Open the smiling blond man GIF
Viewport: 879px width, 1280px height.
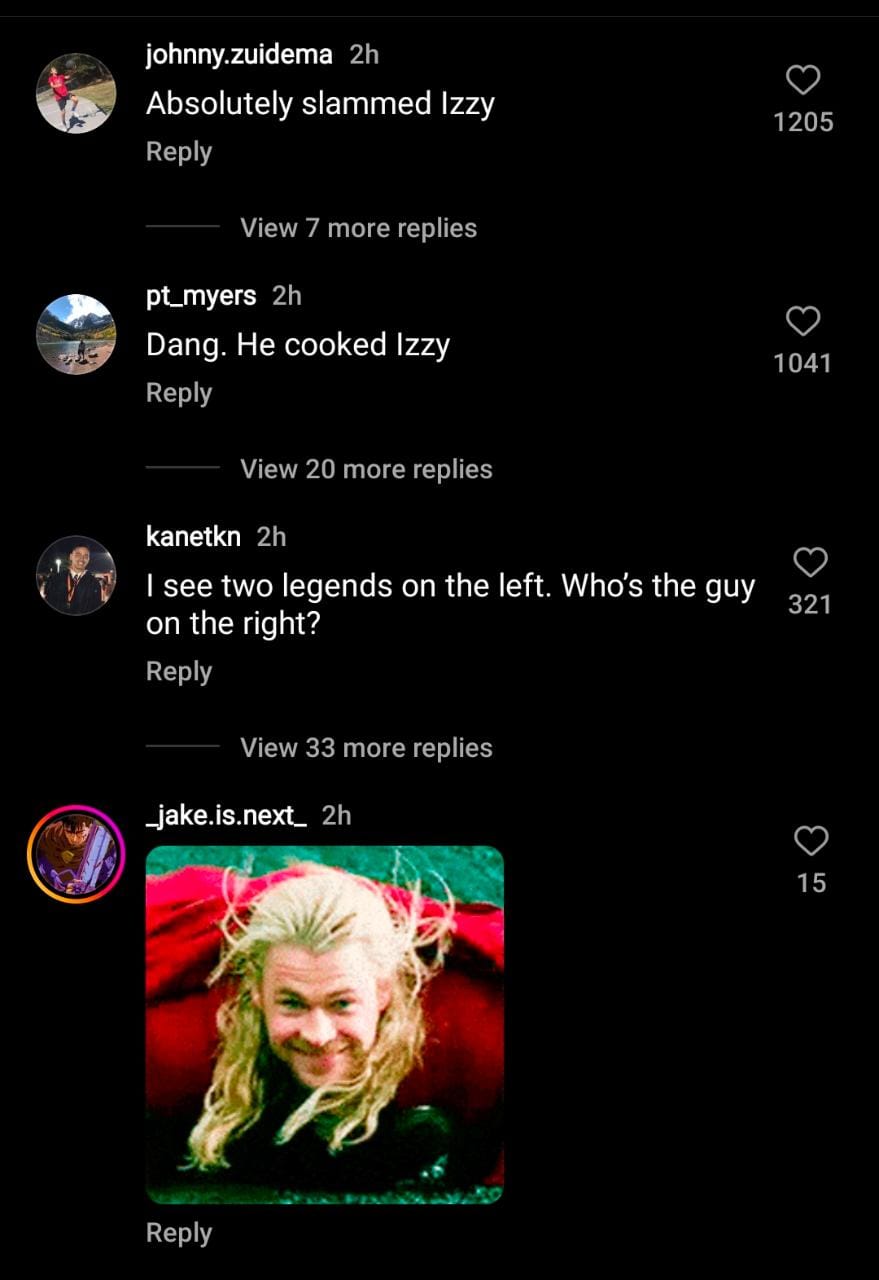[325, 1024]
